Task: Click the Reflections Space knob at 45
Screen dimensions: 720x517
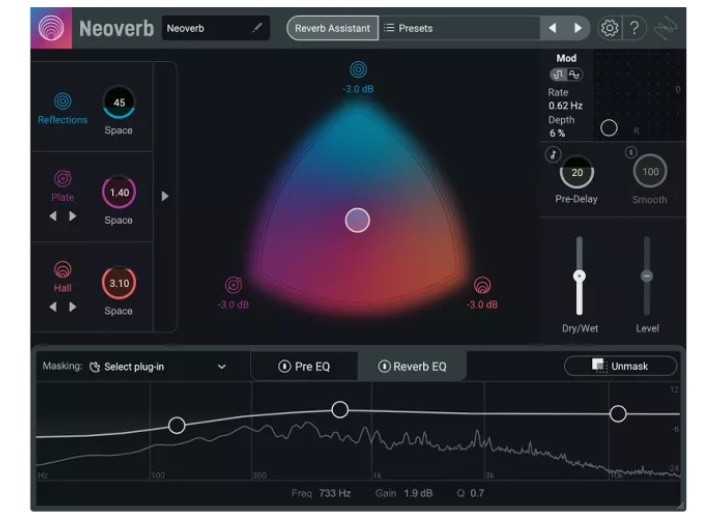Action: (x=119, y=102)
